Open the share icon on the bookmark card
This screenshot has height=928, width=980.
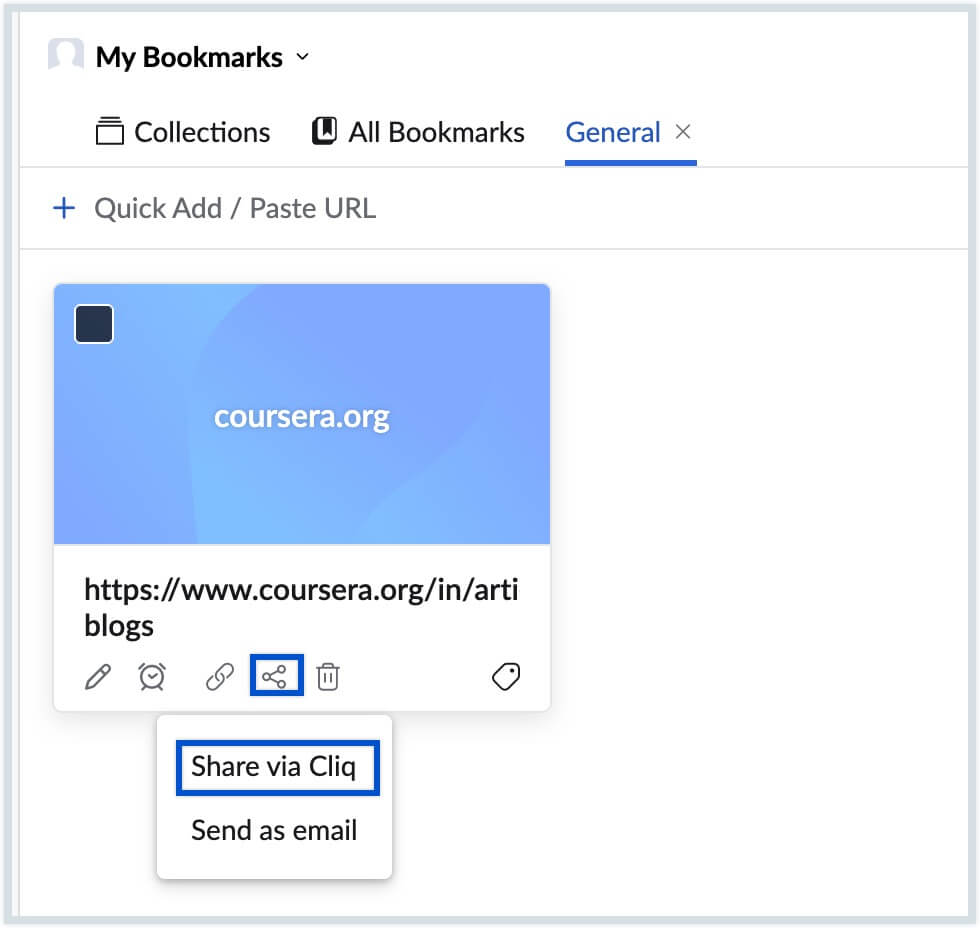tap(276, 676)
